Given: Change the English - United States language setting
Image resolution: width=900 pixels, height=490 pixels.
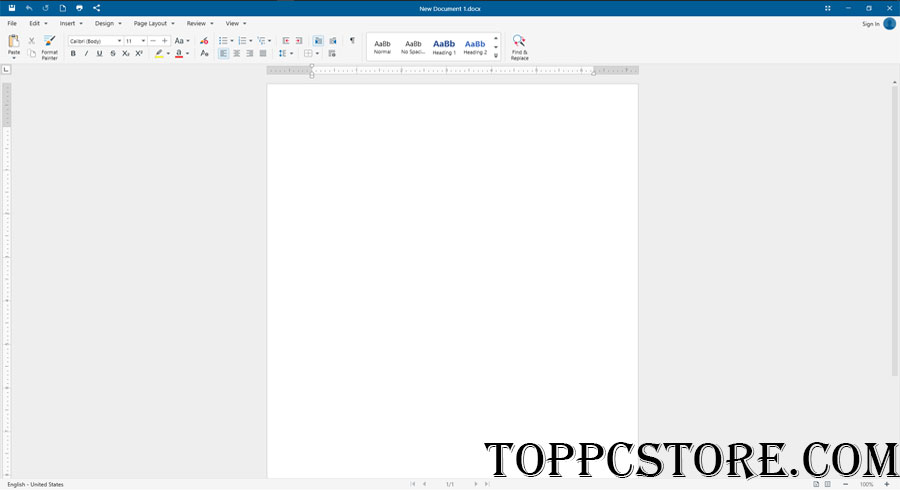Looking at the screenshot, I should (35, 484).
